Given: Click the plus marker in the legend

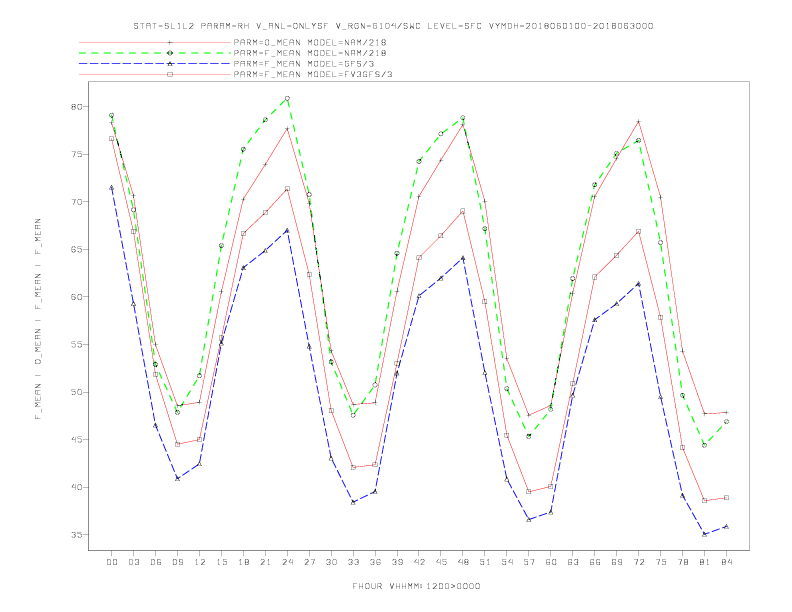Looking at the screenshot, I should coord(170,42).
